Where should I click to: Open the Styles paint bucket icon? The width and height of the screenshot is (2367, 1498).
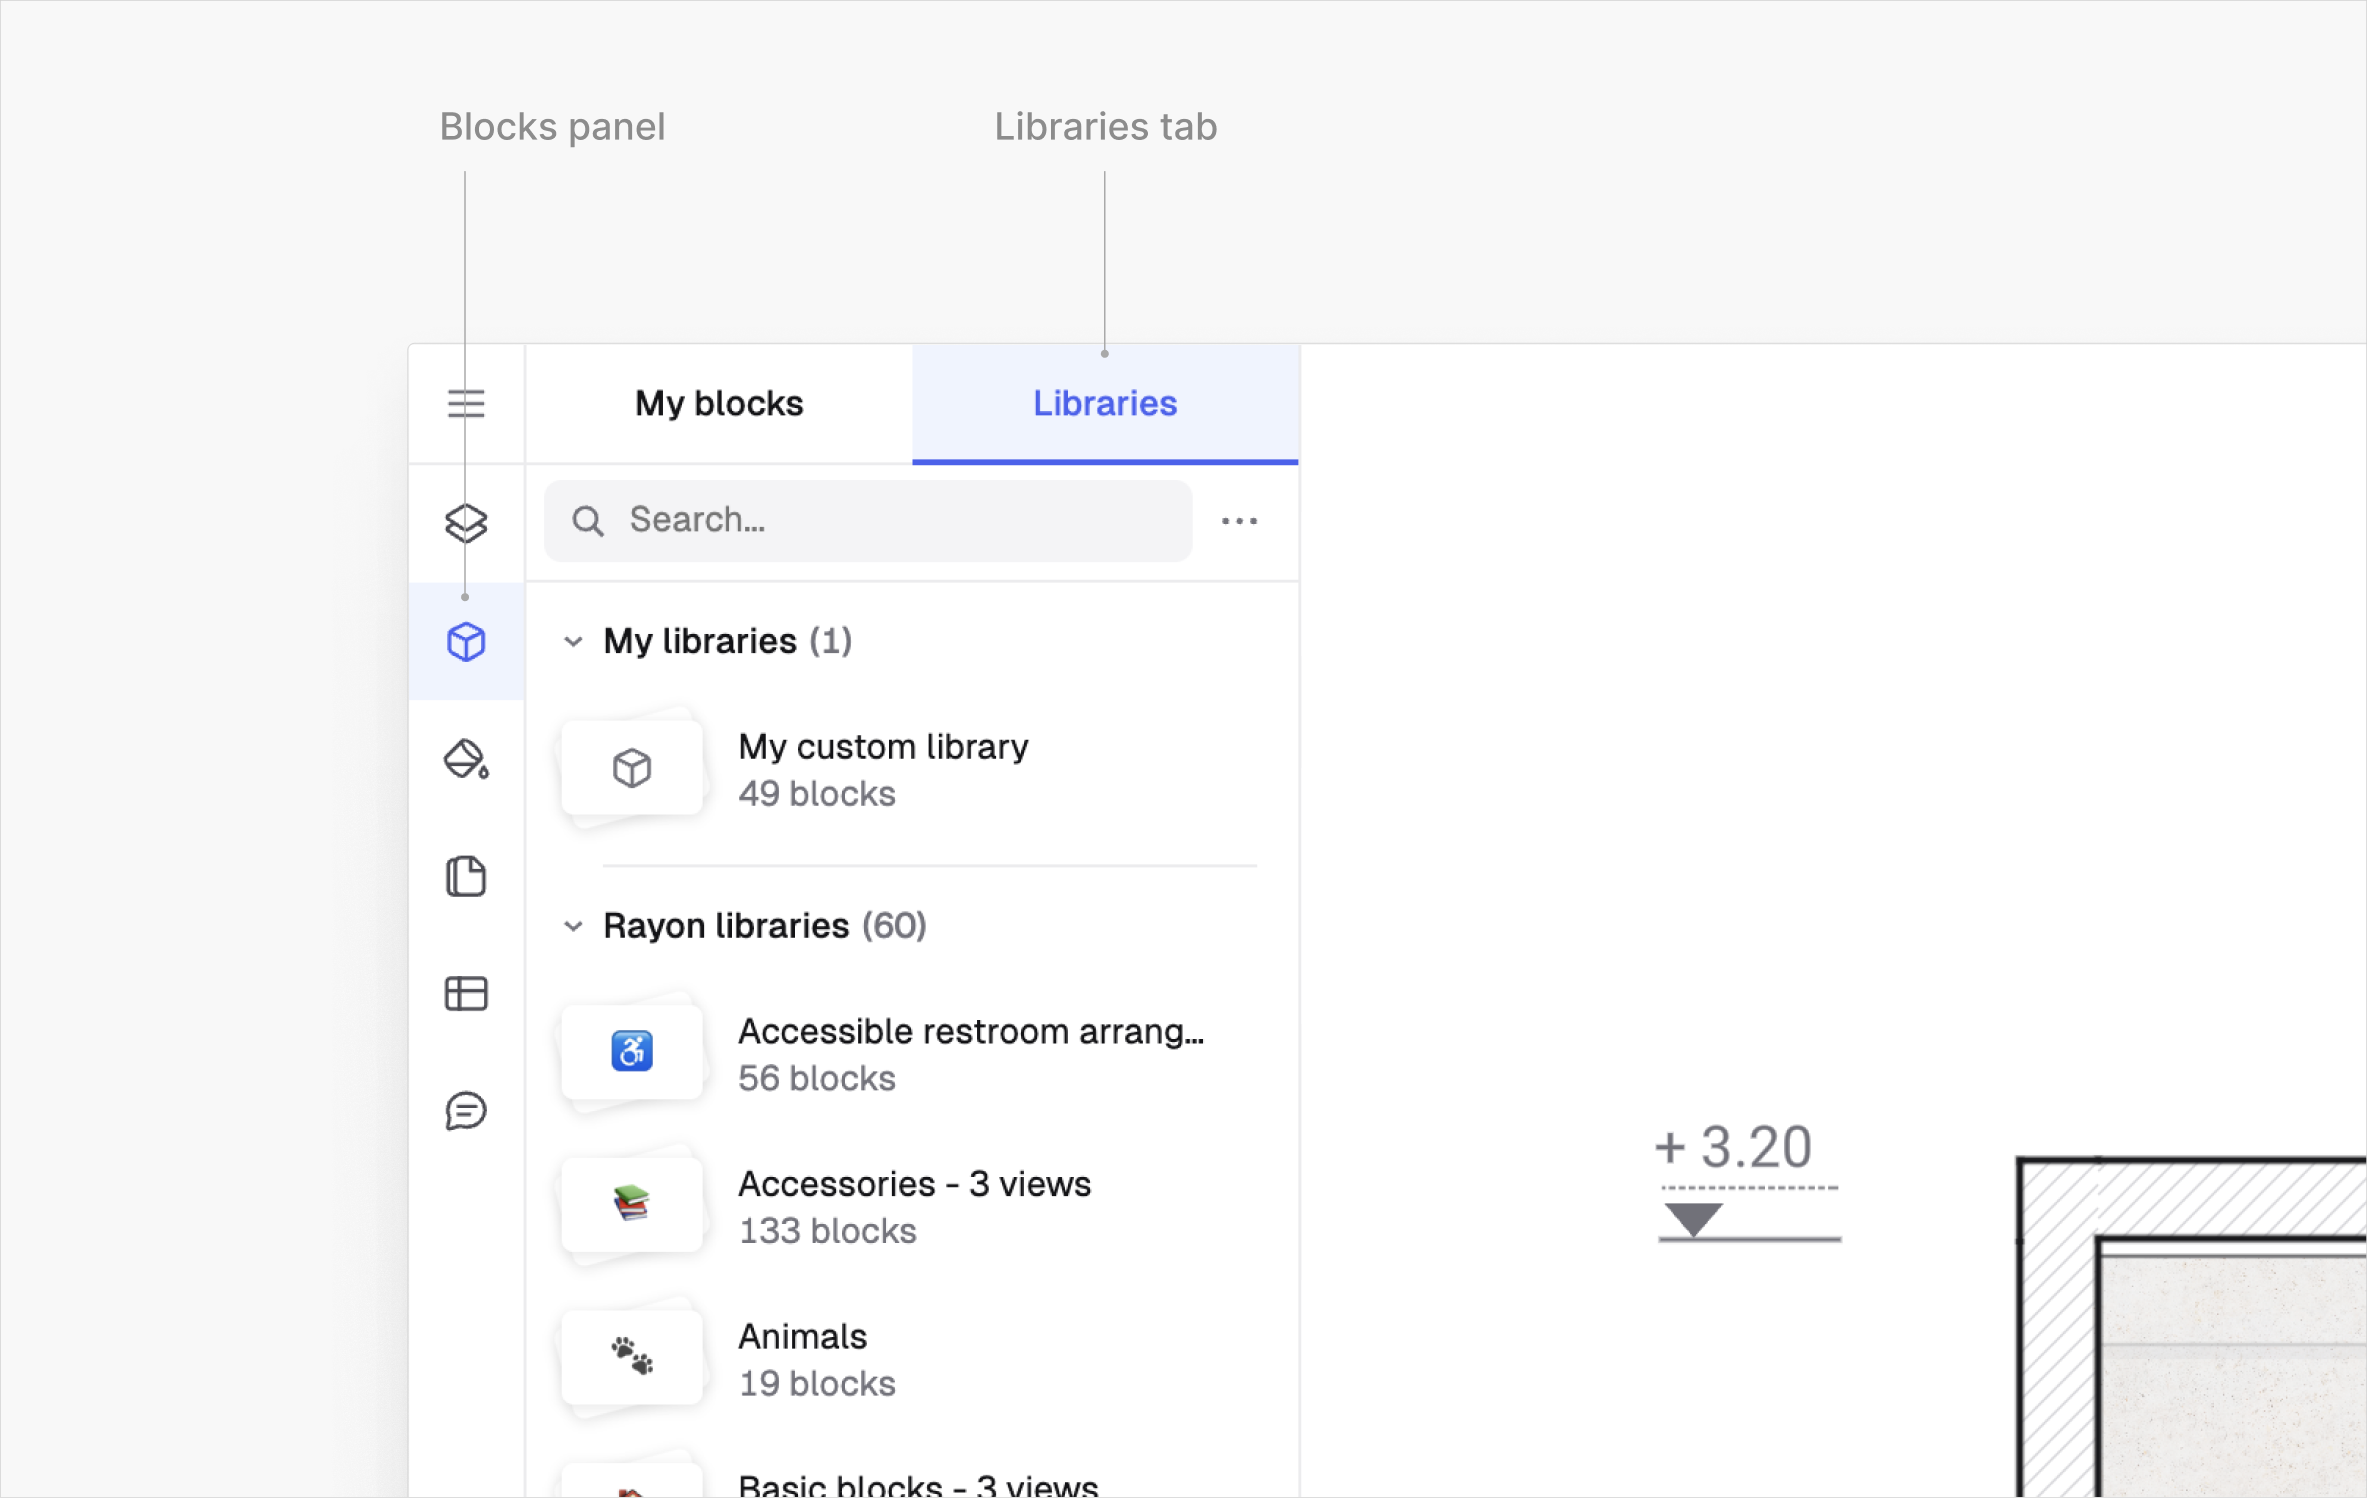click(x=465, y=759)
